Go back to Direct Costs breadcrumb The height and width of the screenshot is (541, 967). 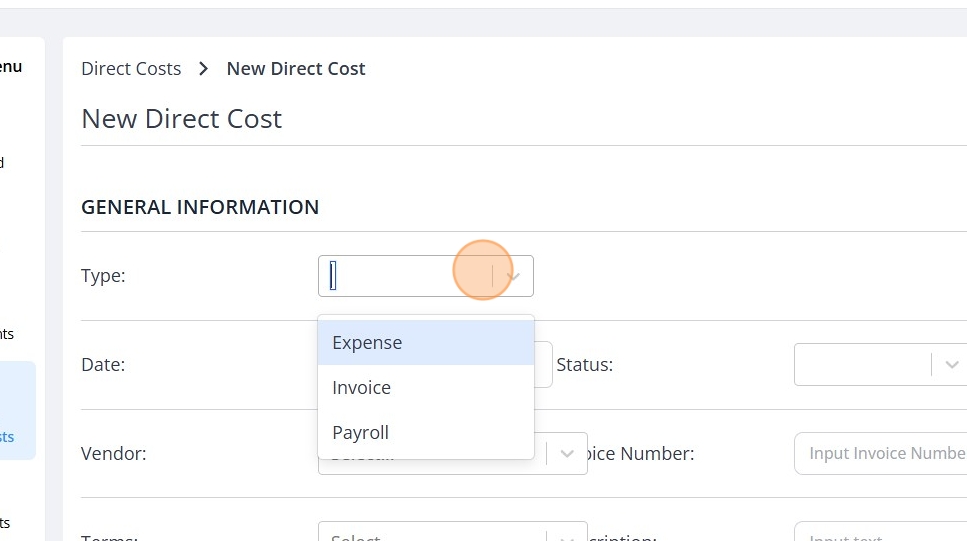click(x=131, y=69)
